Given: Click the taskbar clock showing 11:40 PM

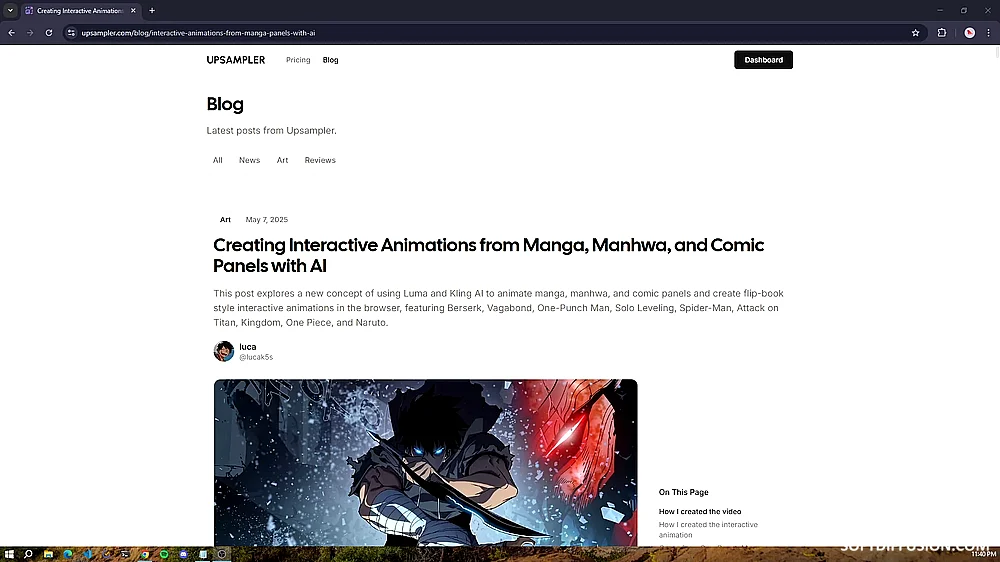Looking at the screenshot, I should pyautogui.click(x=983, y=554).
